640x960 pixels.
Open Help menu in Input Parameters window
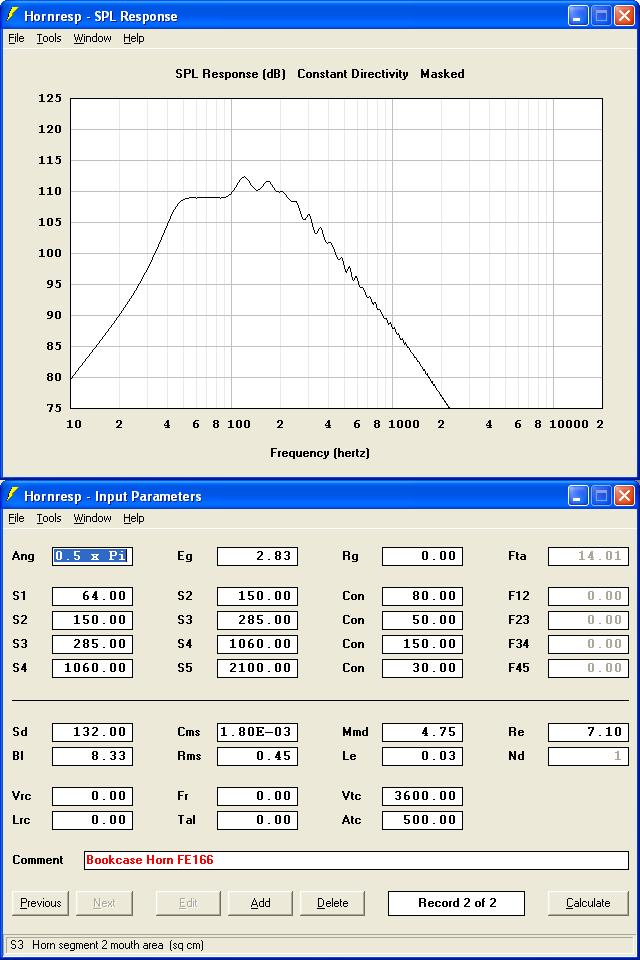tap(134, 518)
